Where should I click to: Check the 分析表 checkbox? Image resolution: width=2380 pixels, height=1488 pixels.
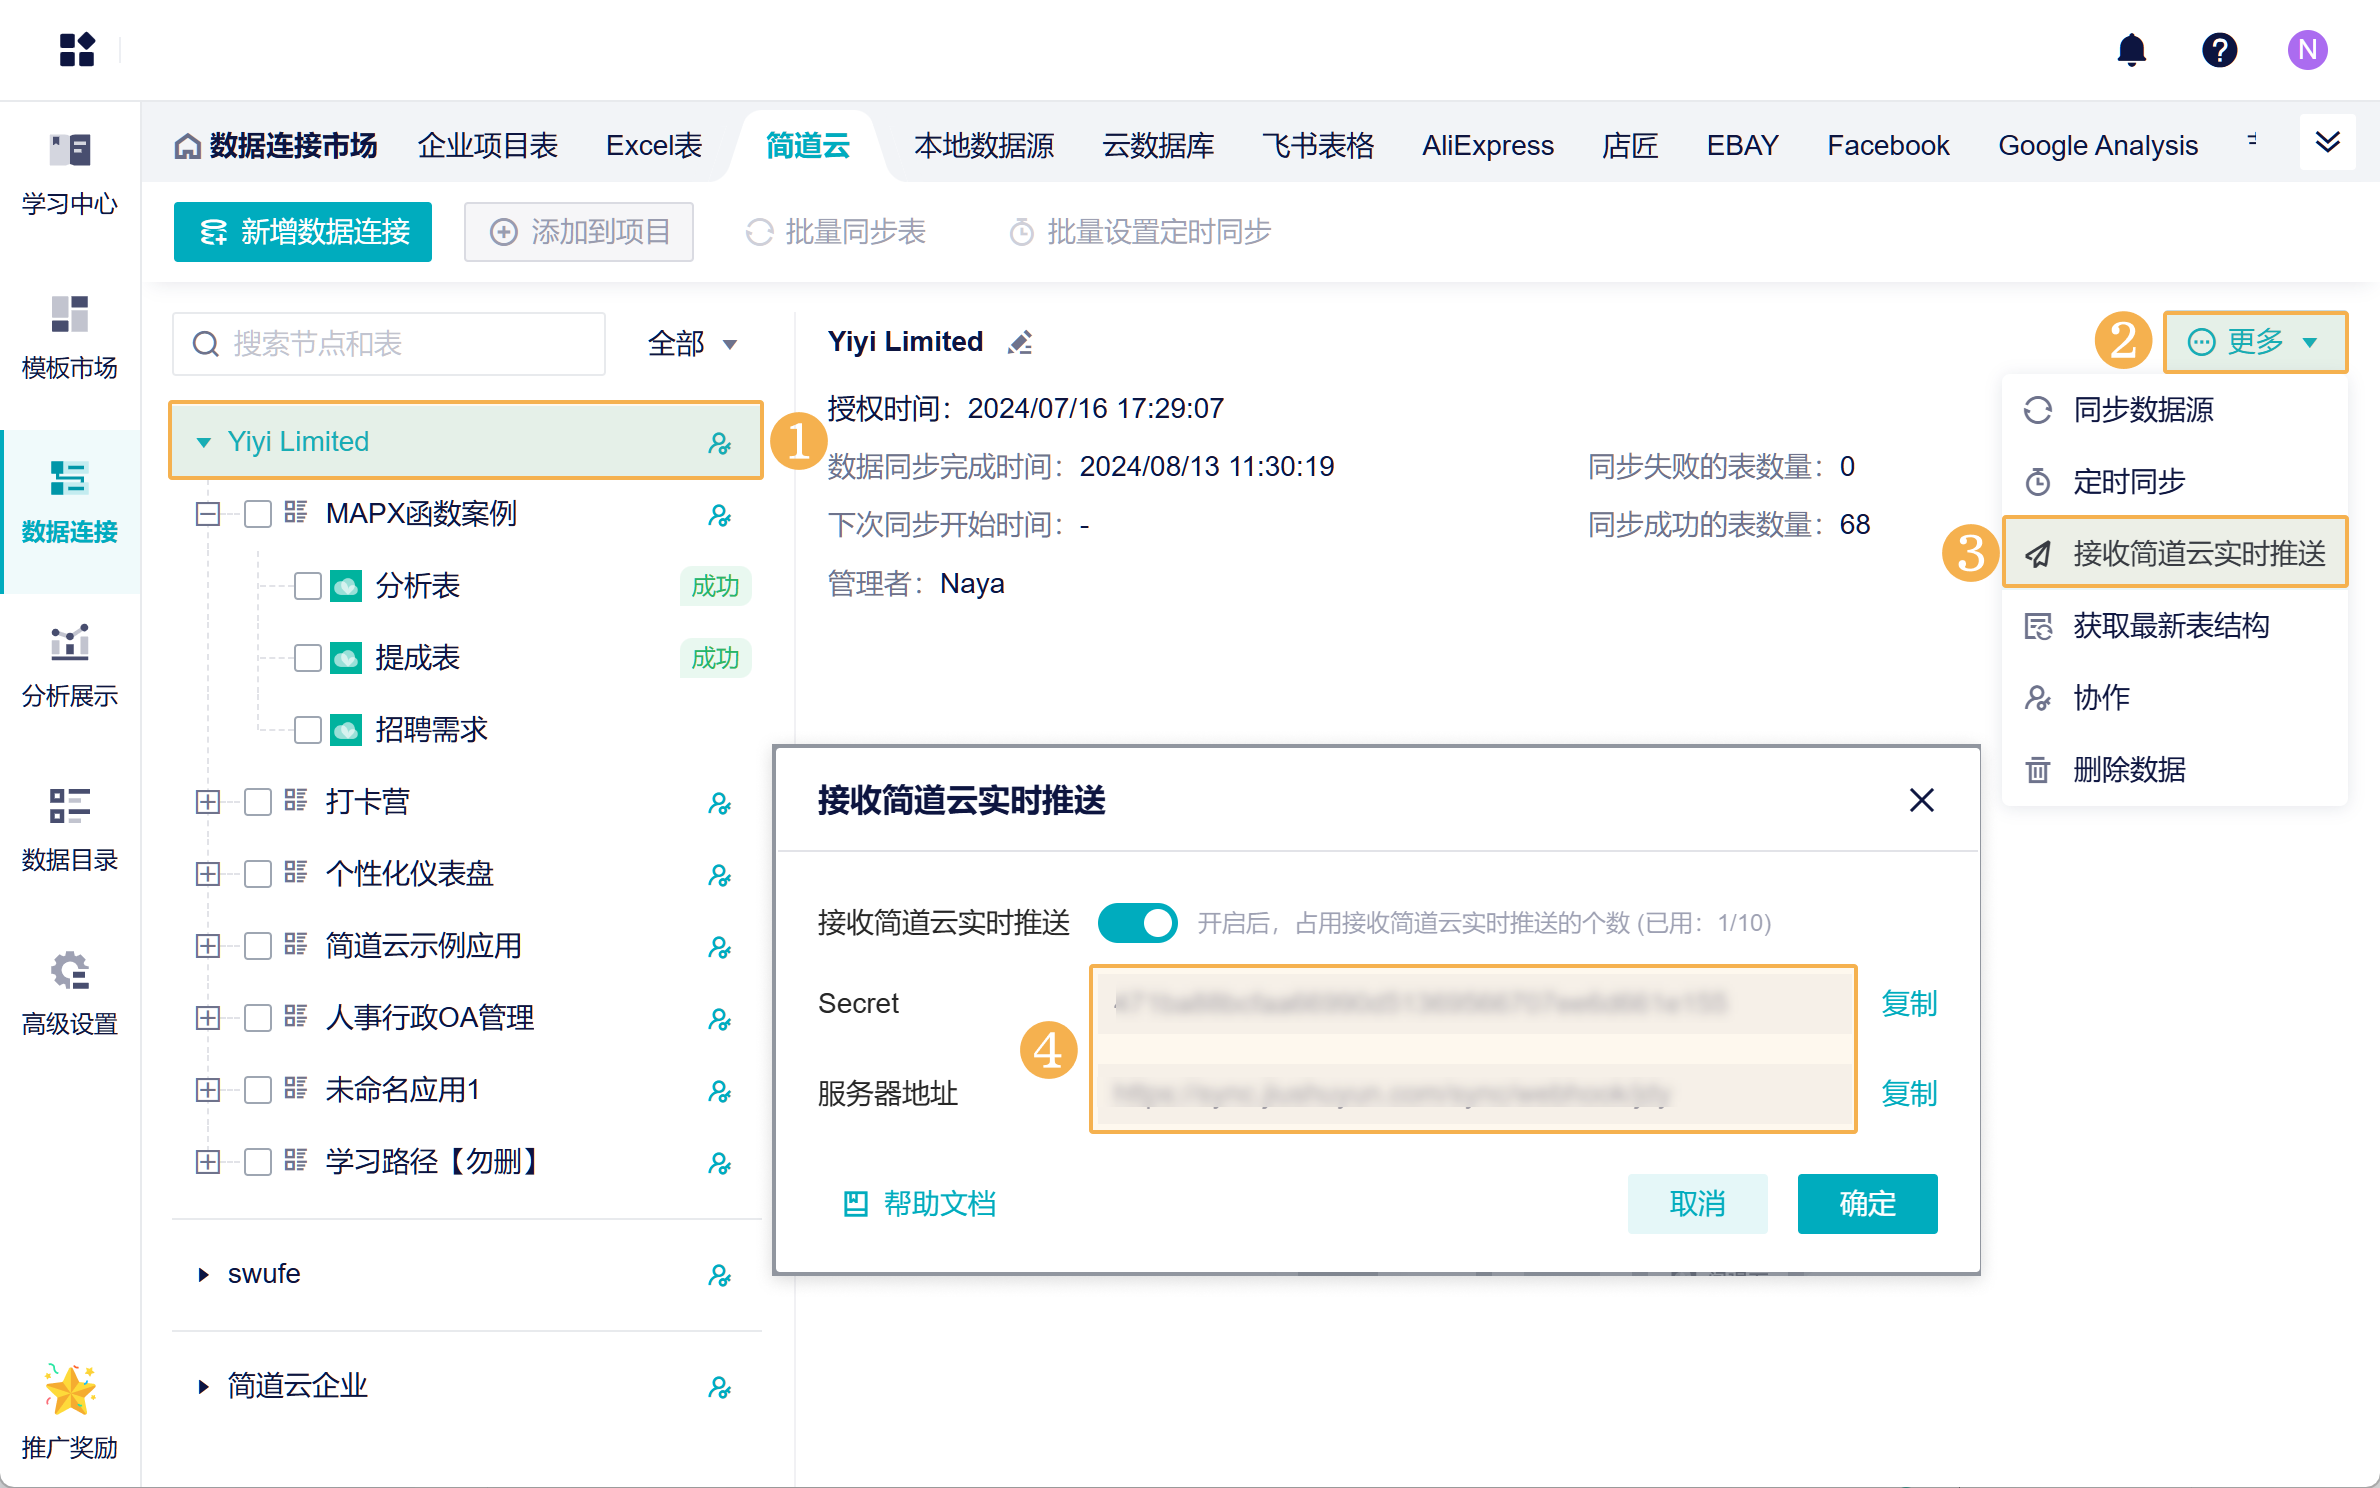point(308,586)
